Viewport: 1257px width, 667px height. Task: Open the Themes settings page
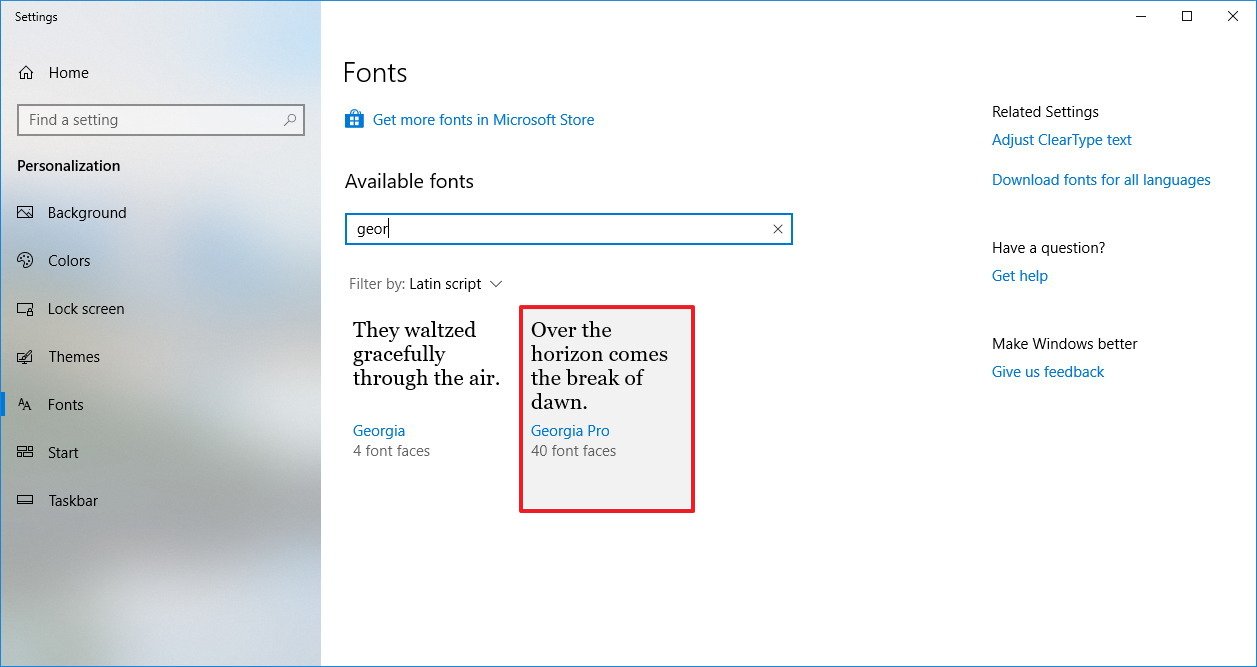74,357
